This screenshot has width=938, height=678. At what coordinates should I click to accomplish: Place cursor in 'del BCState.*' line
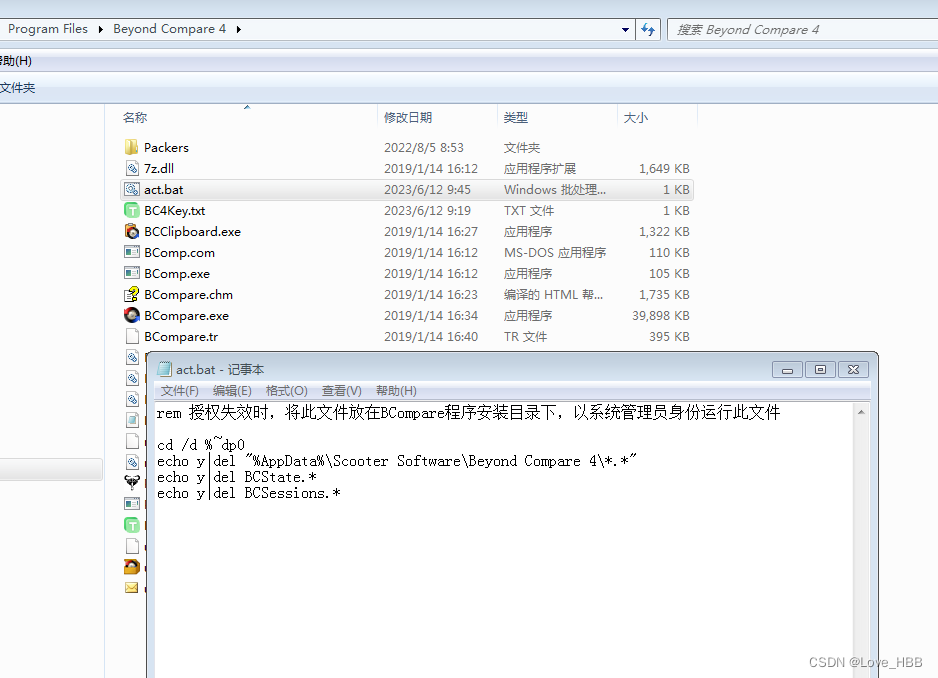tap(237, 477)
